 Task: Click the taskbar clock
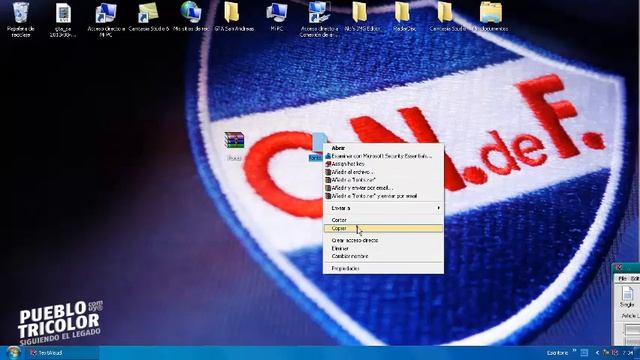(628, 353)
